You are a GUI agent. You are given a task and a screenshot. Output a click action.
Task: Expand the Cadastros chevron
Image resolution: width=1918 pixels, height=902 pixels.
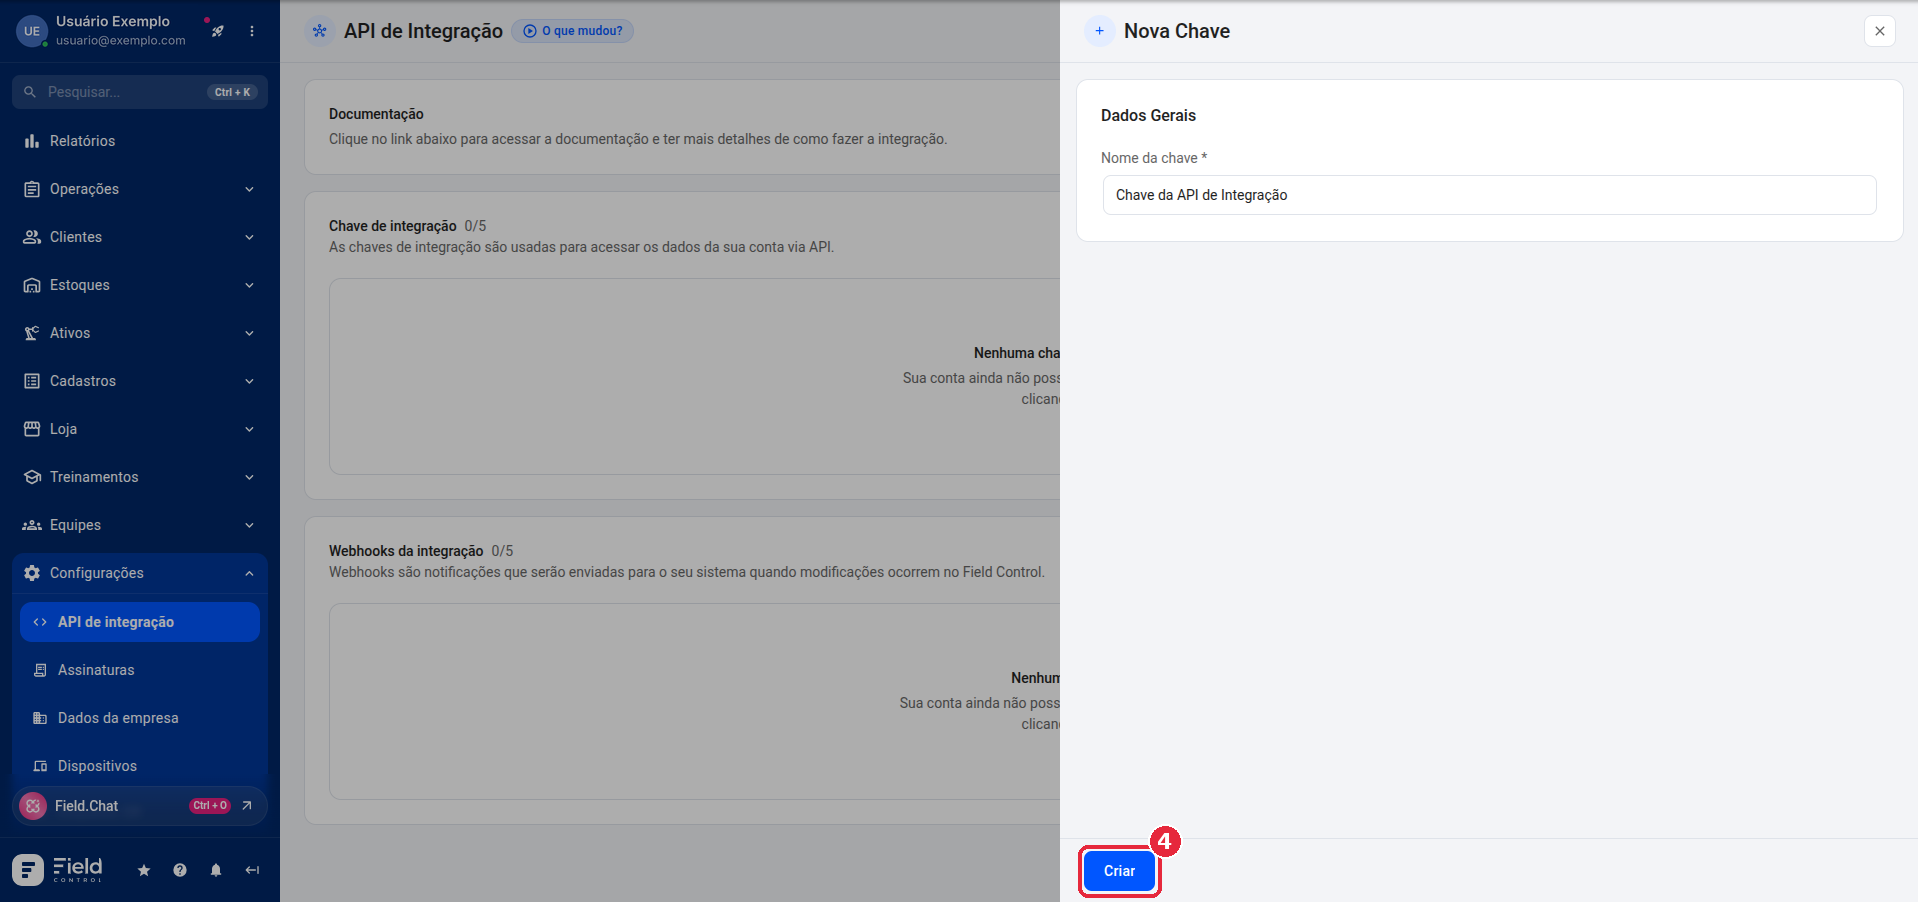(249, 381)
